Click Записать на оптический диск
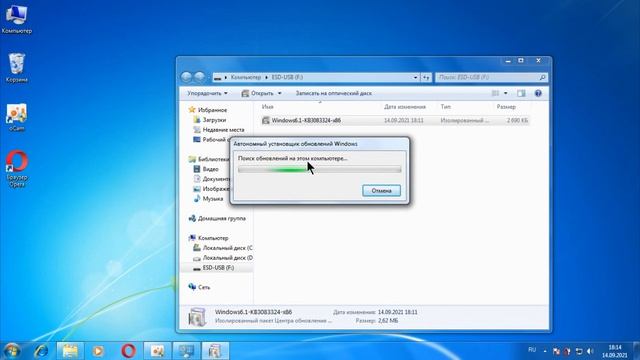Image resolution: width=640 pixels, height=360 pixels. tap(333, 93)
